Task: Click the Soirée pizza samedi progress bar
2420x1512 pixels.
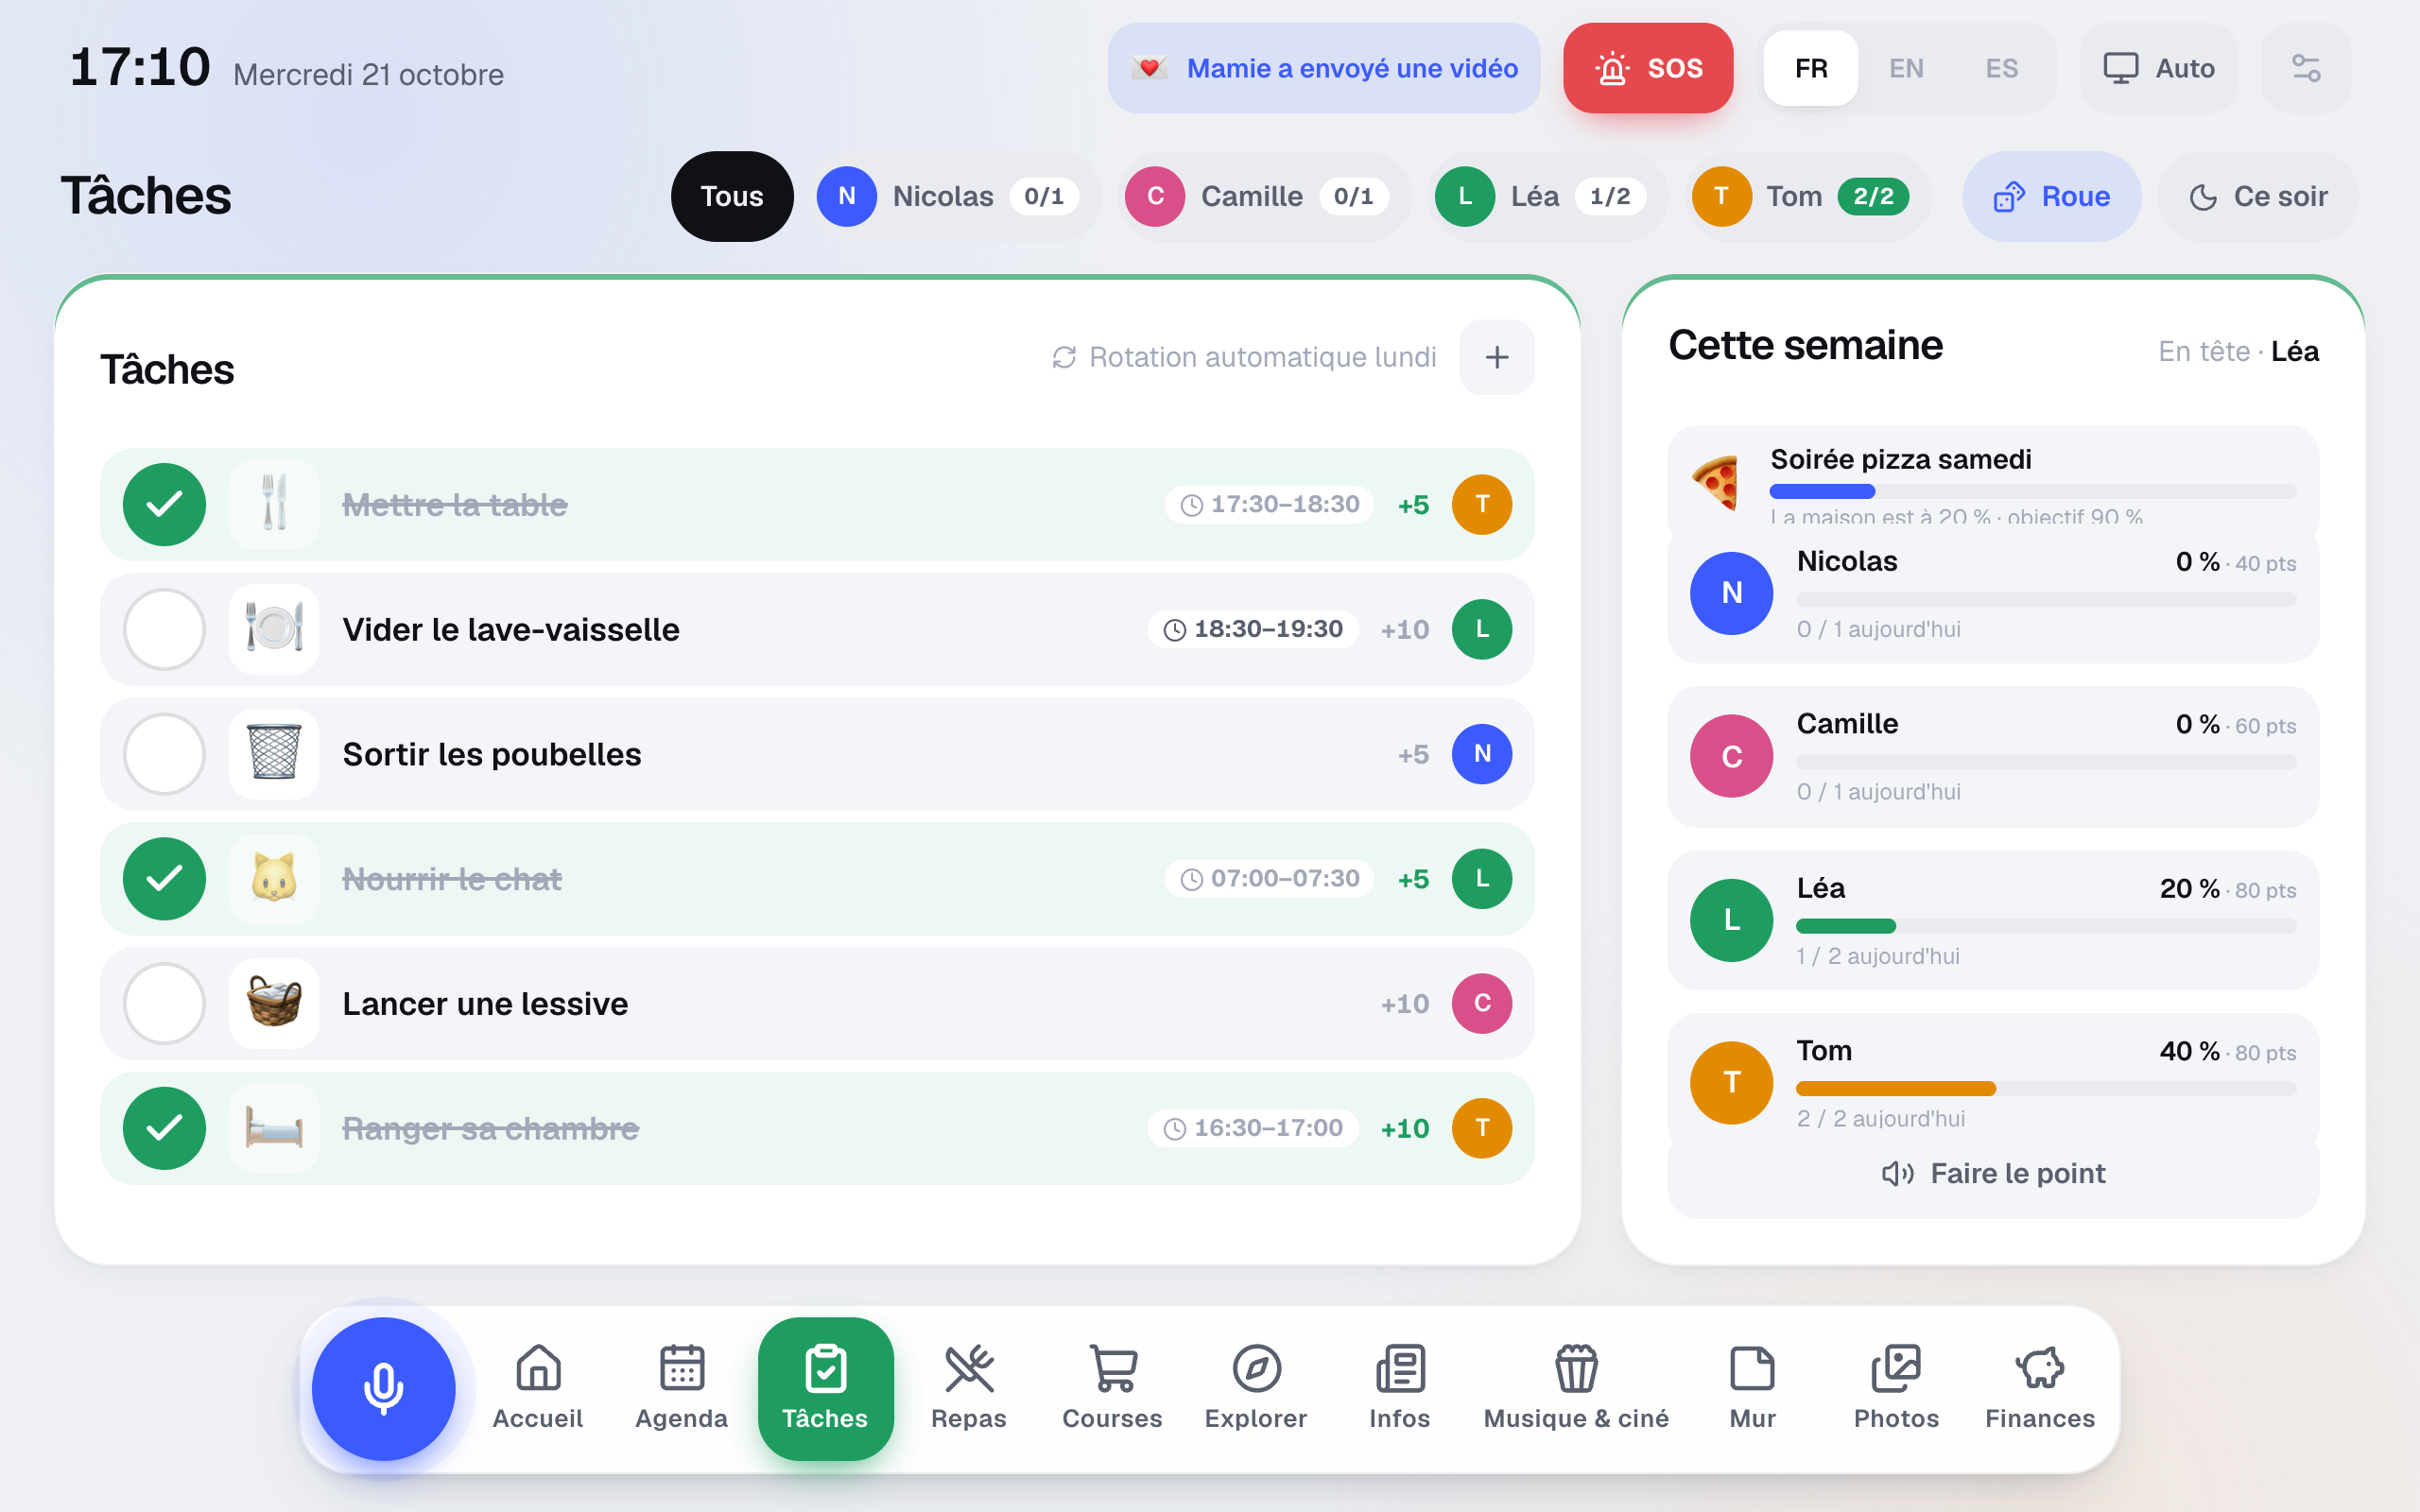Action: point(2033,491)
